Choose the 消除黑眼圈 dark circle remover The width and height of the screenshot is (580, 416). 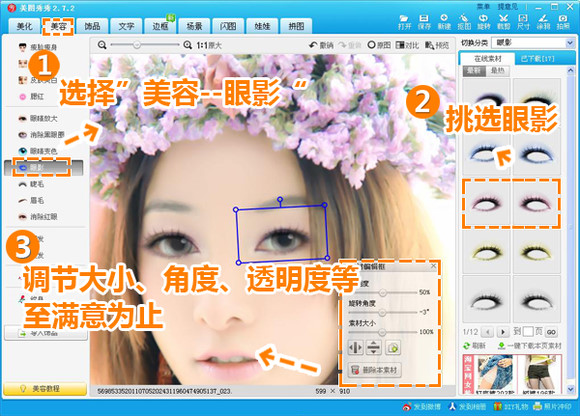(x=41, y=135)
